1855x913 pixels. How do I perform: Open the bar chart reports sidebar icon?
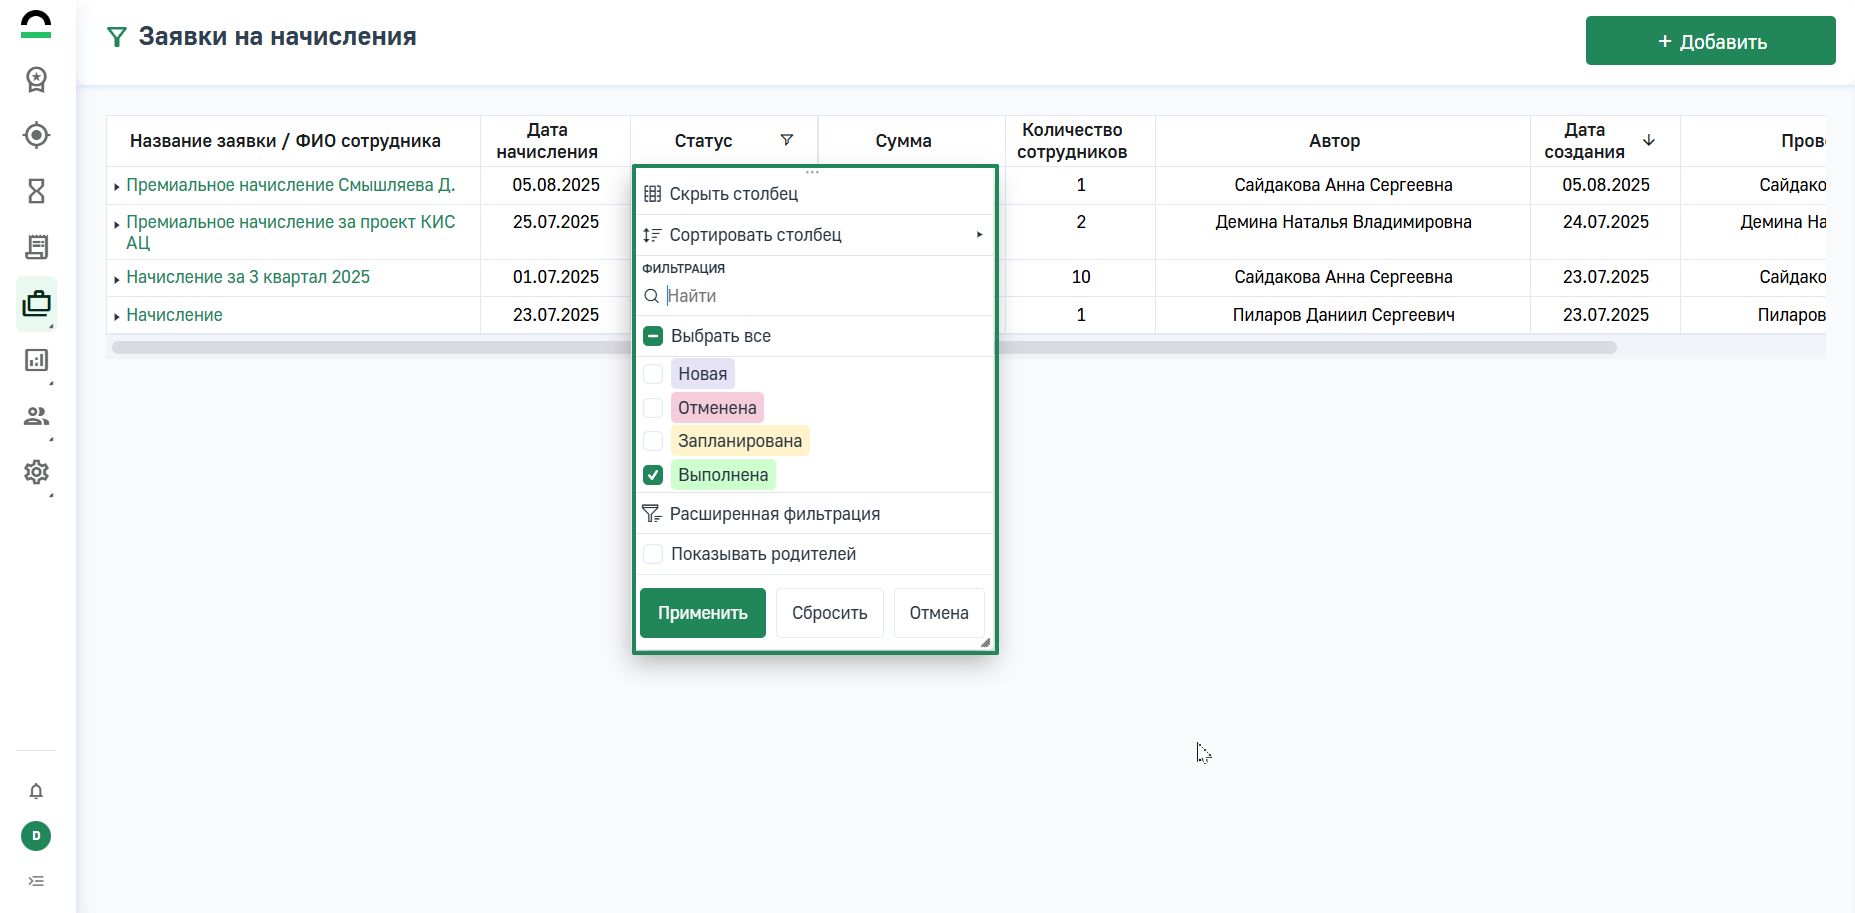[x=36, y=360]
